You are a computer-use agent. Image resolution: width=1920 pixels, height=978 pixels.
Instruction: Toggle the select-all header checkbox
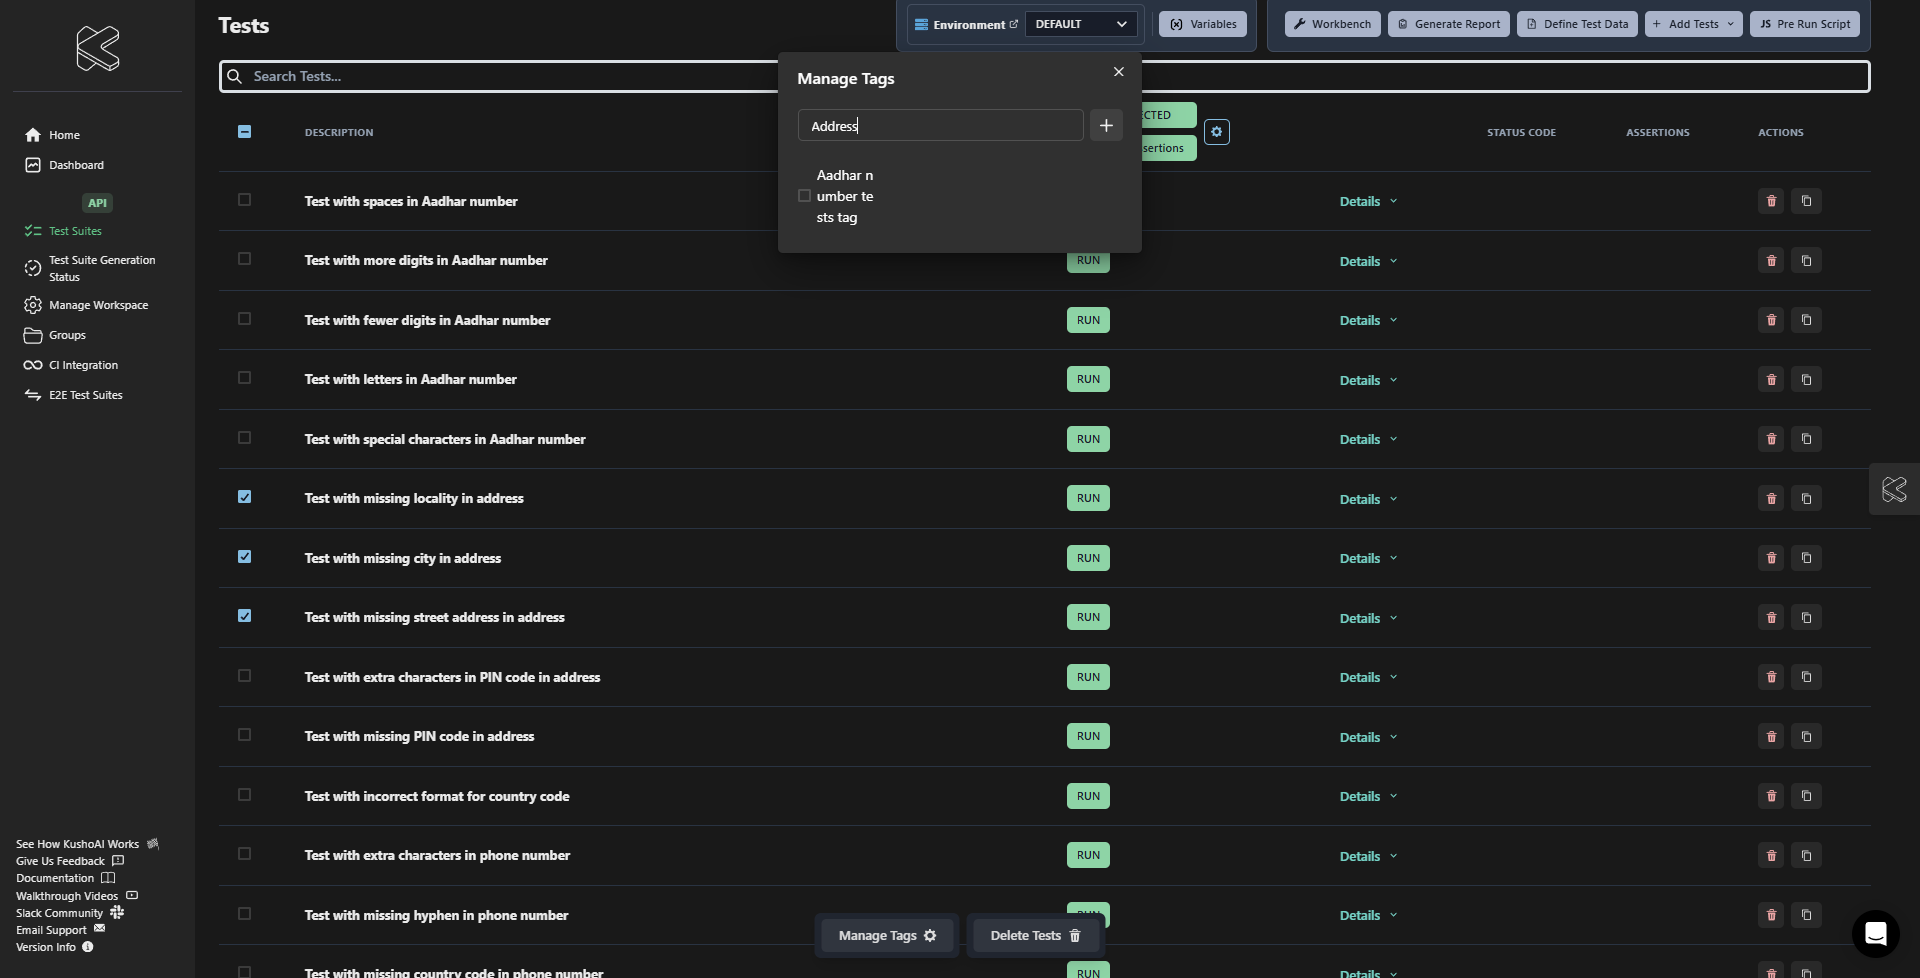tap(244, 132)
